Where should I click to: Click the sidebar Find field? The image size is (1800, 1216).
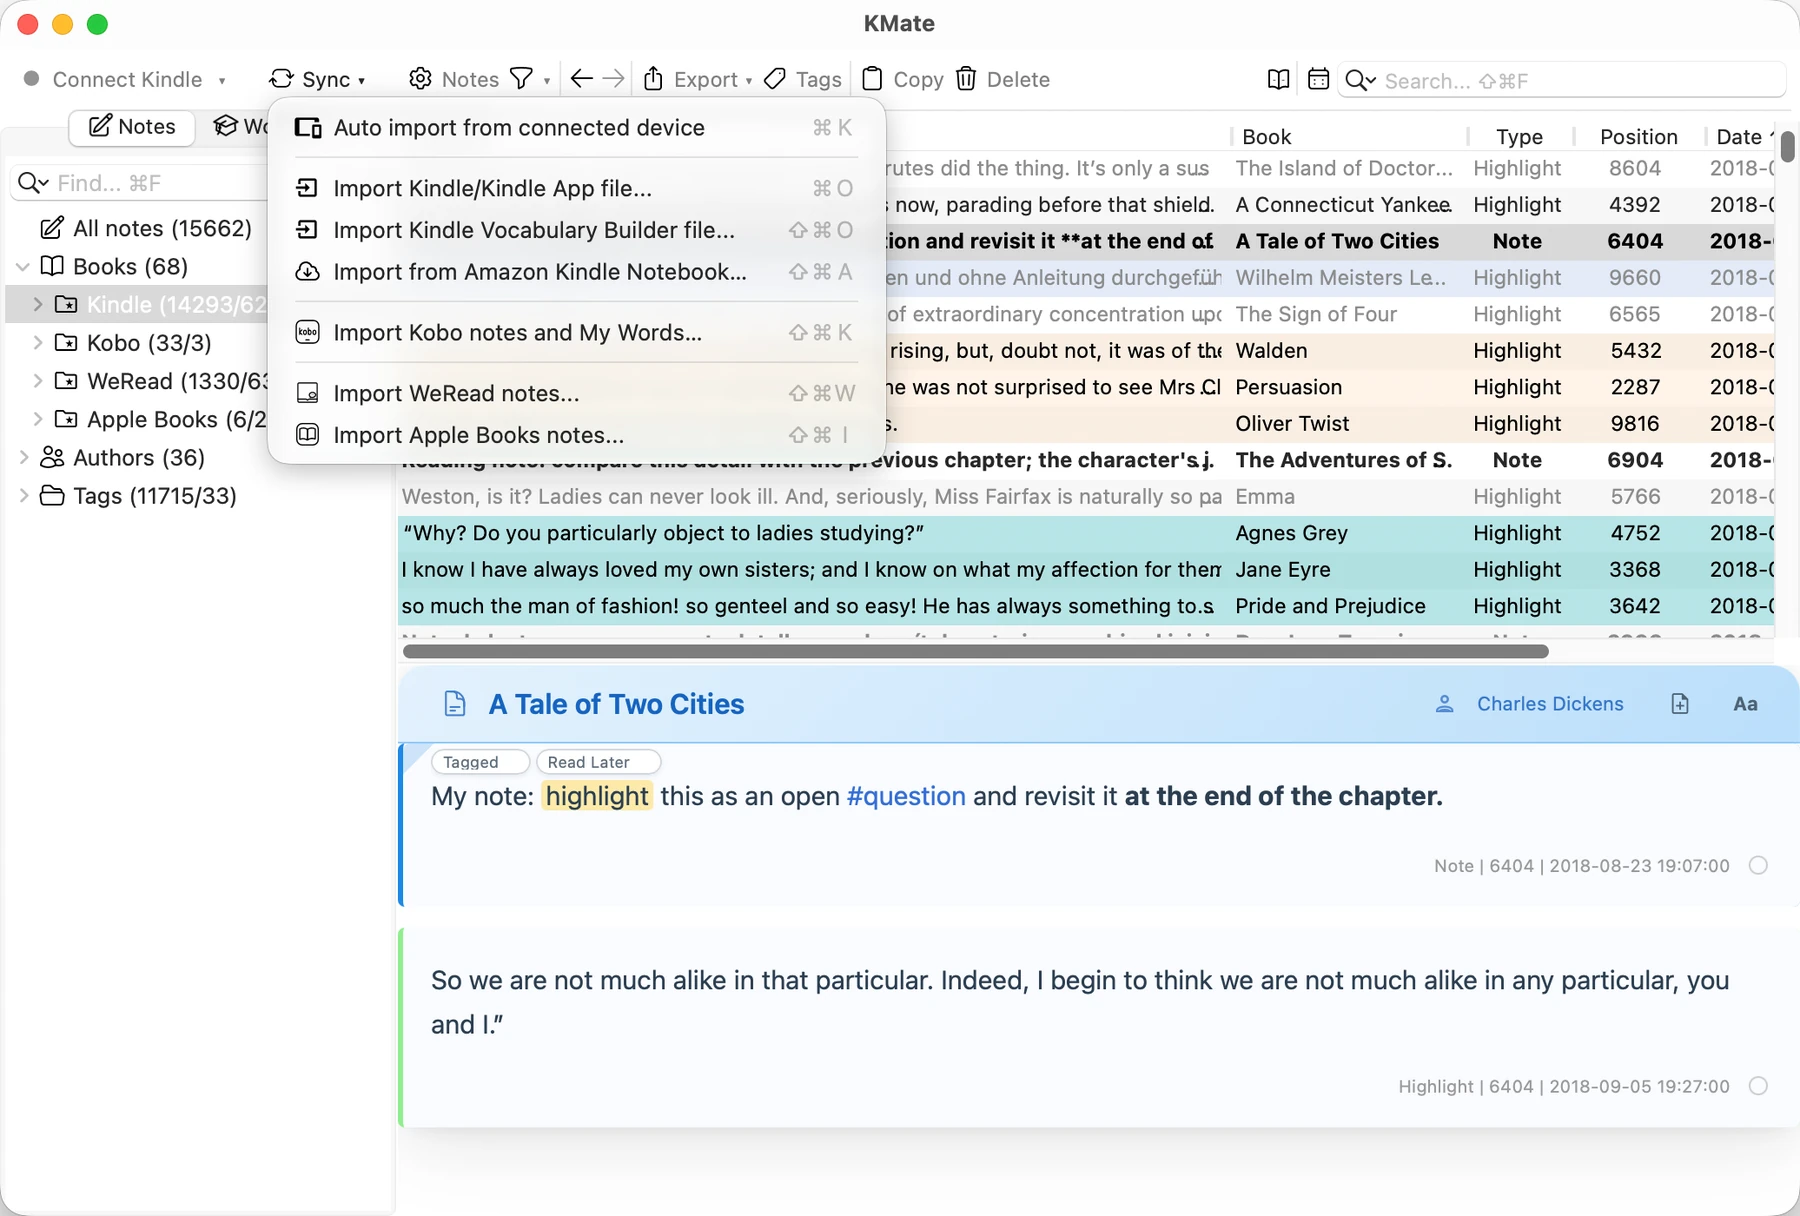click(140, 183)
